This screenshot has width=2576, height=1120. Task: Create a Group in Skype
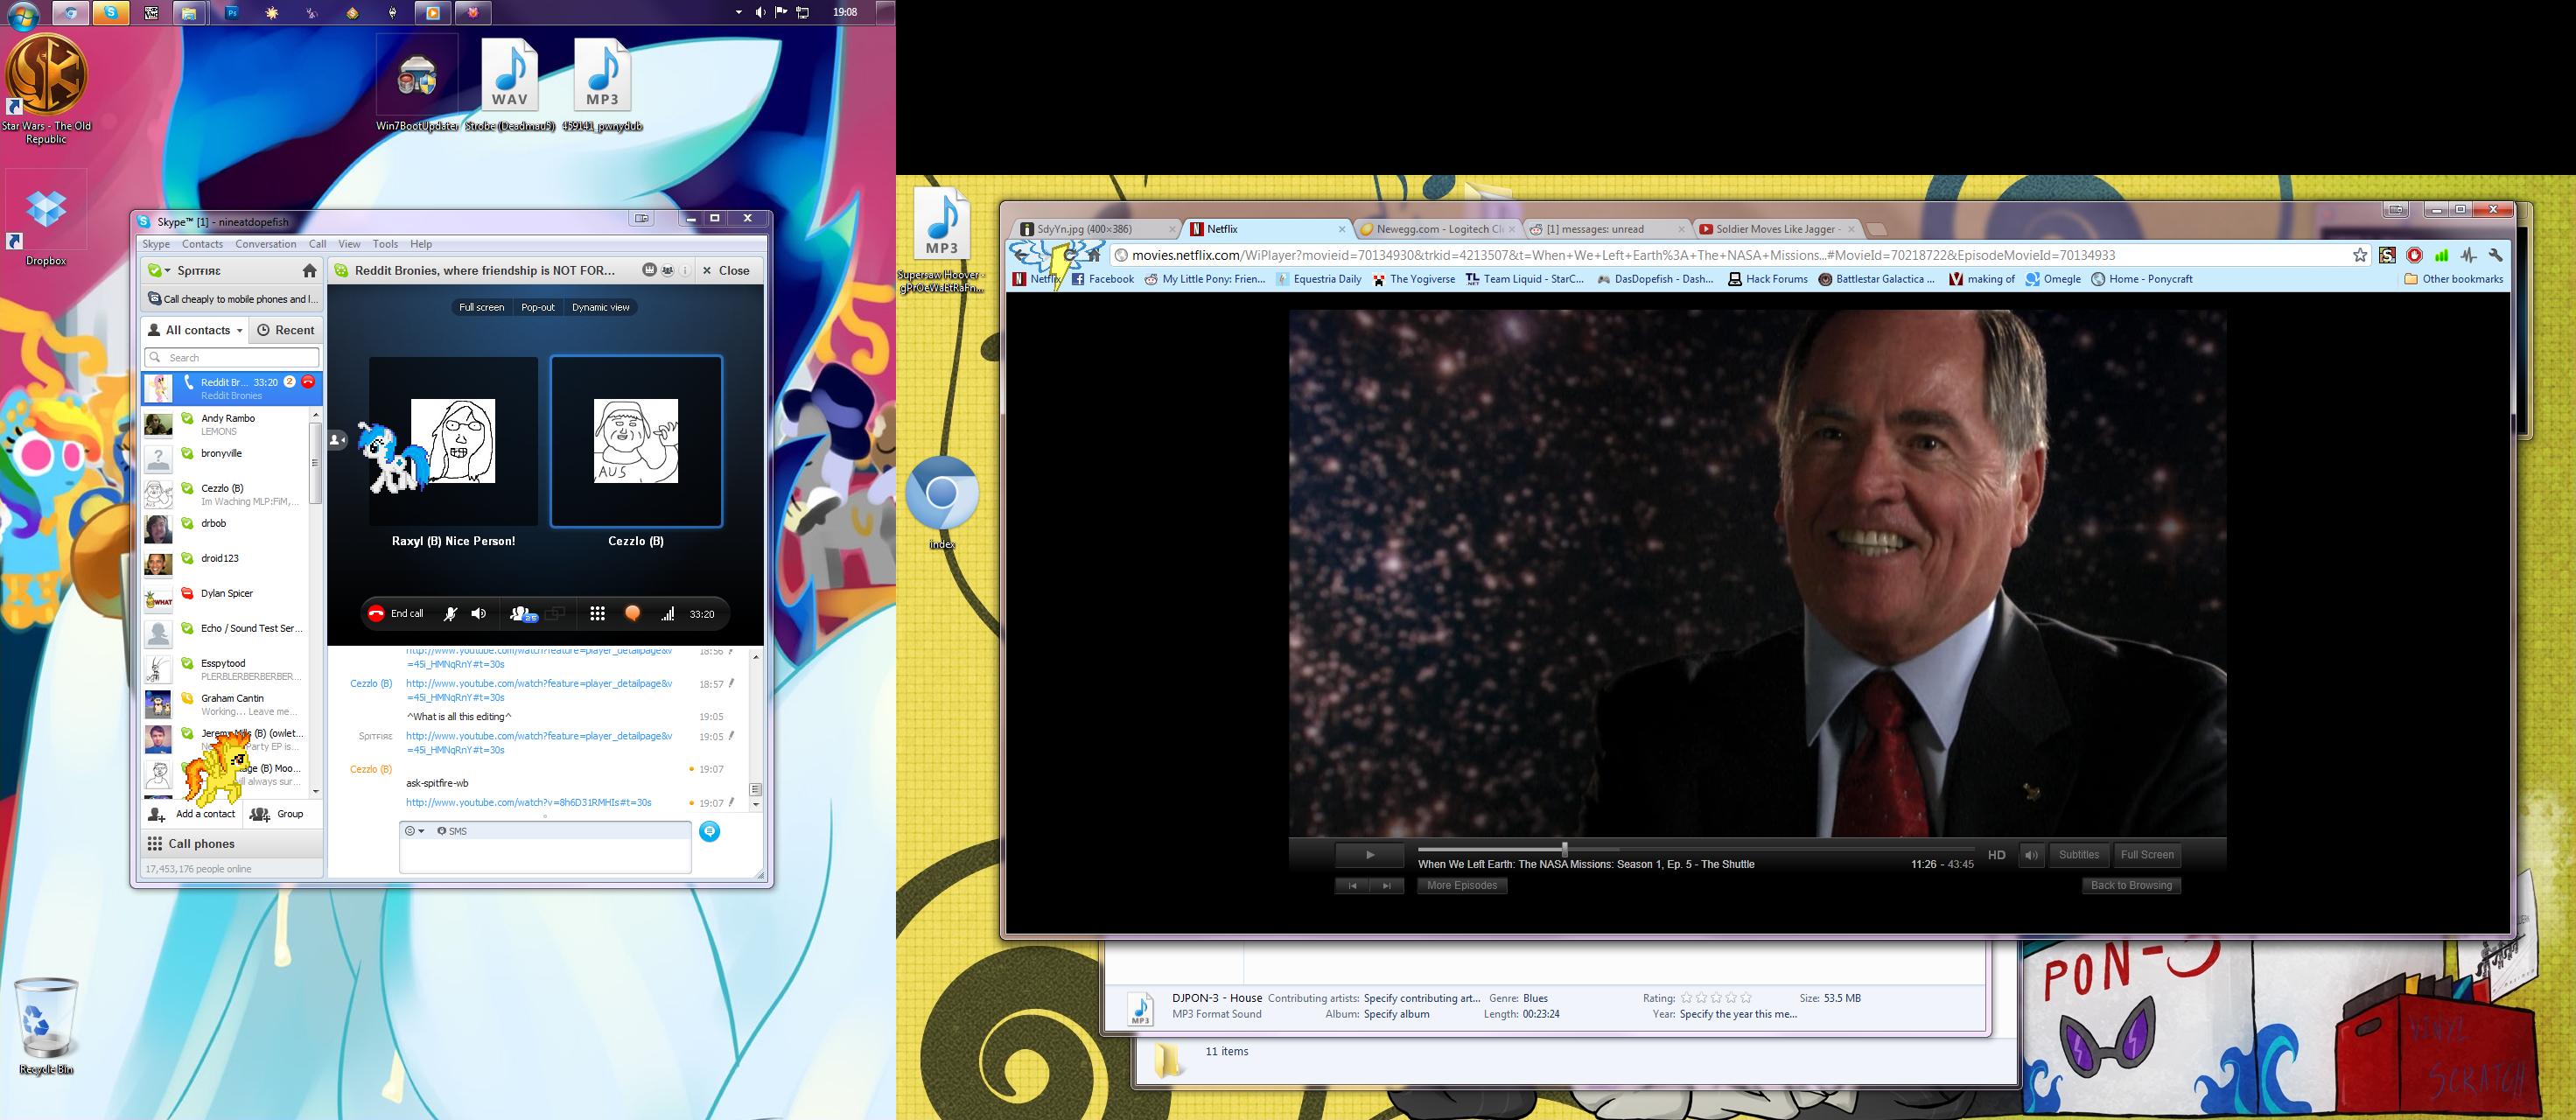coord(277,814)
